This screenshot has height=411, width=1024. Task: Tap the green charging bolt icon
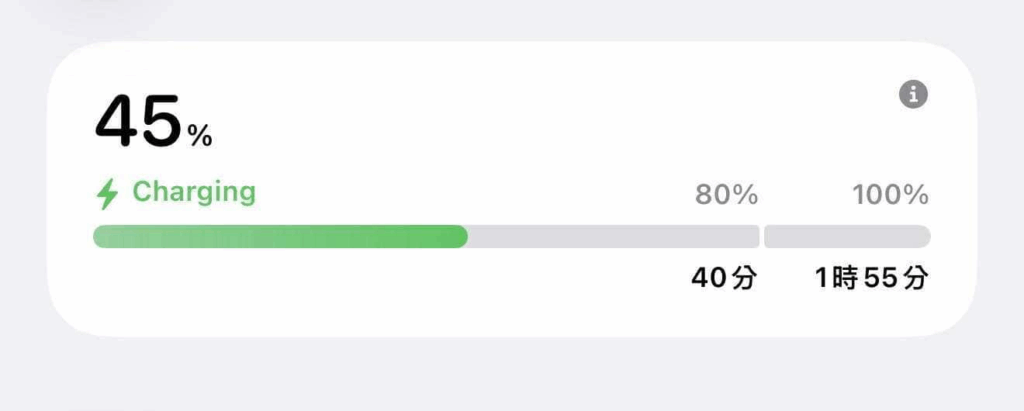108,194
